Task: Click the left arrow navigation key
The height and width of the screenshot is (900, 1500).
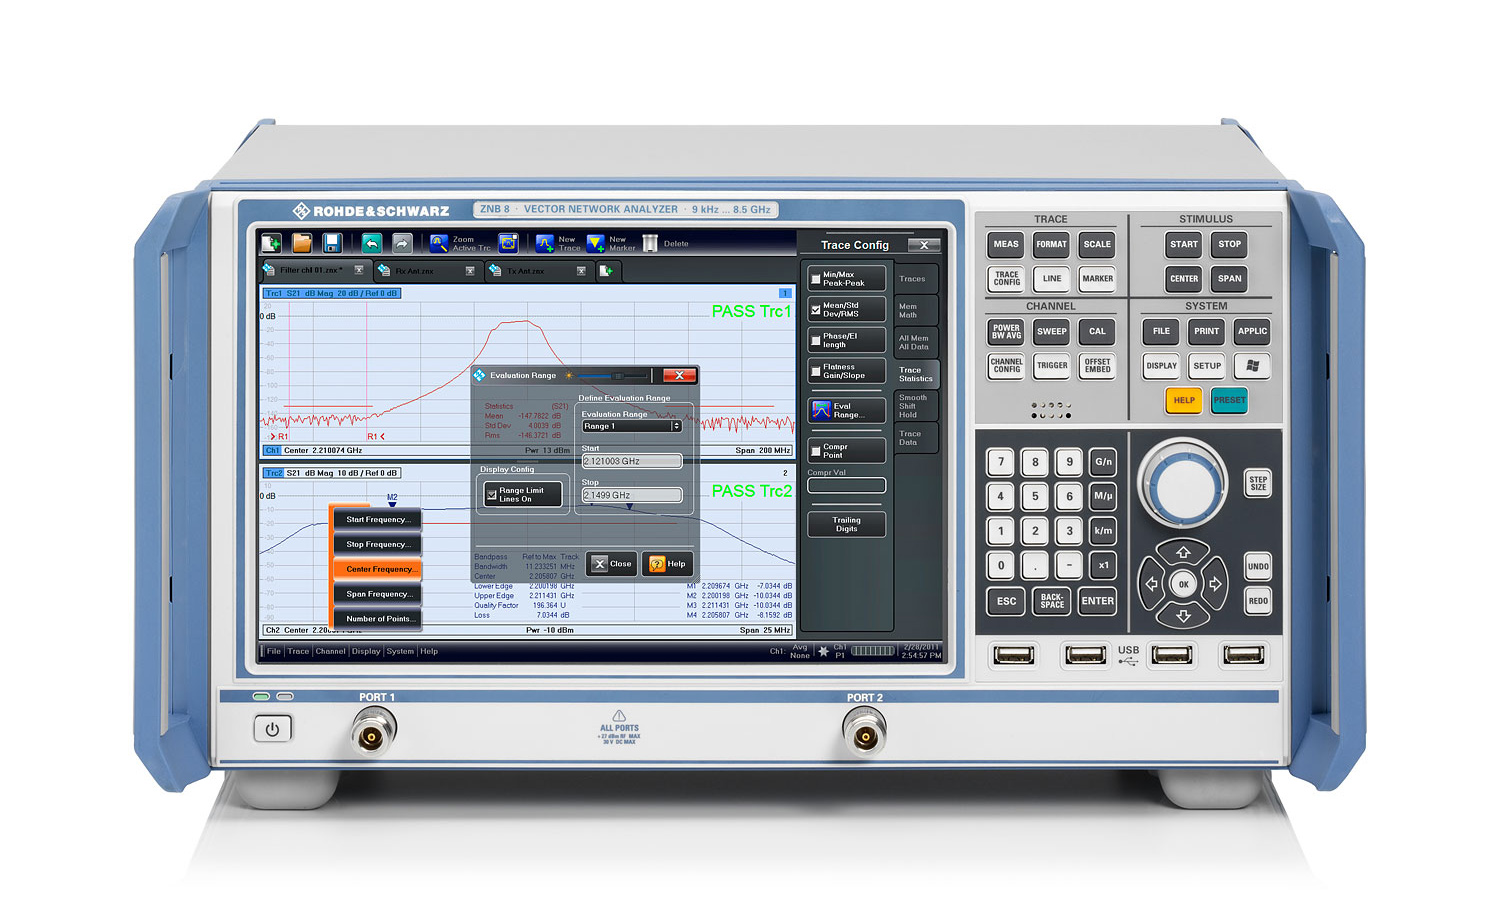Action: 1151,584
